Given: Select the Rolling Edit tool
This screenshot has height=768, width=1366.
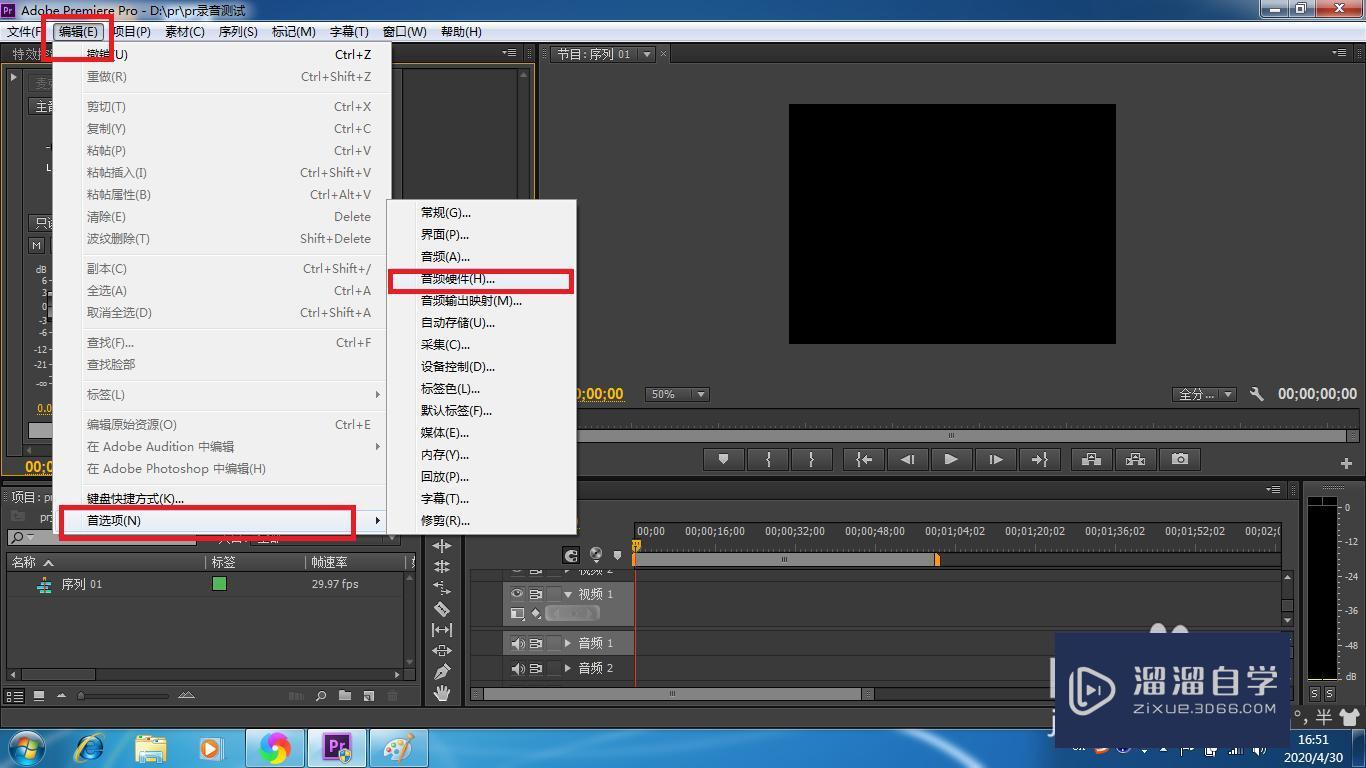Looking at the screenshot, I should [x=441, y=566].
